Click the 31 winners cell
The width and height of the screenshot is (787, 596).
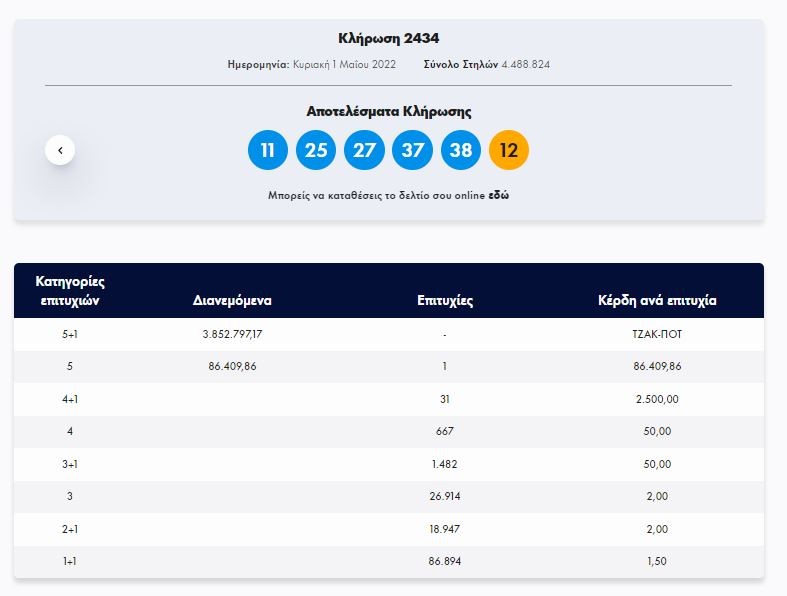(445, 399)
